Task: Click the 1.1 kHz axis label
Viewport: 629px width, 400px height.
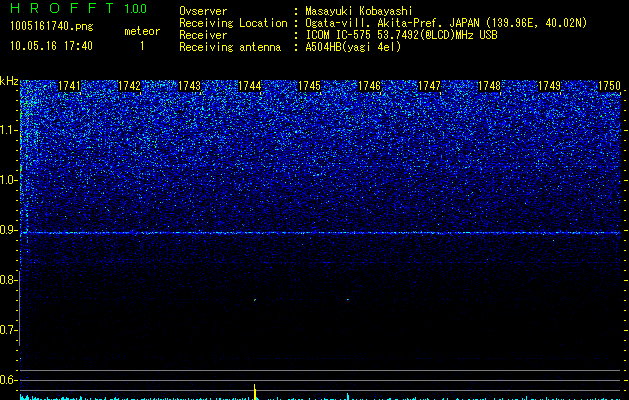Action: coord(9,130)
